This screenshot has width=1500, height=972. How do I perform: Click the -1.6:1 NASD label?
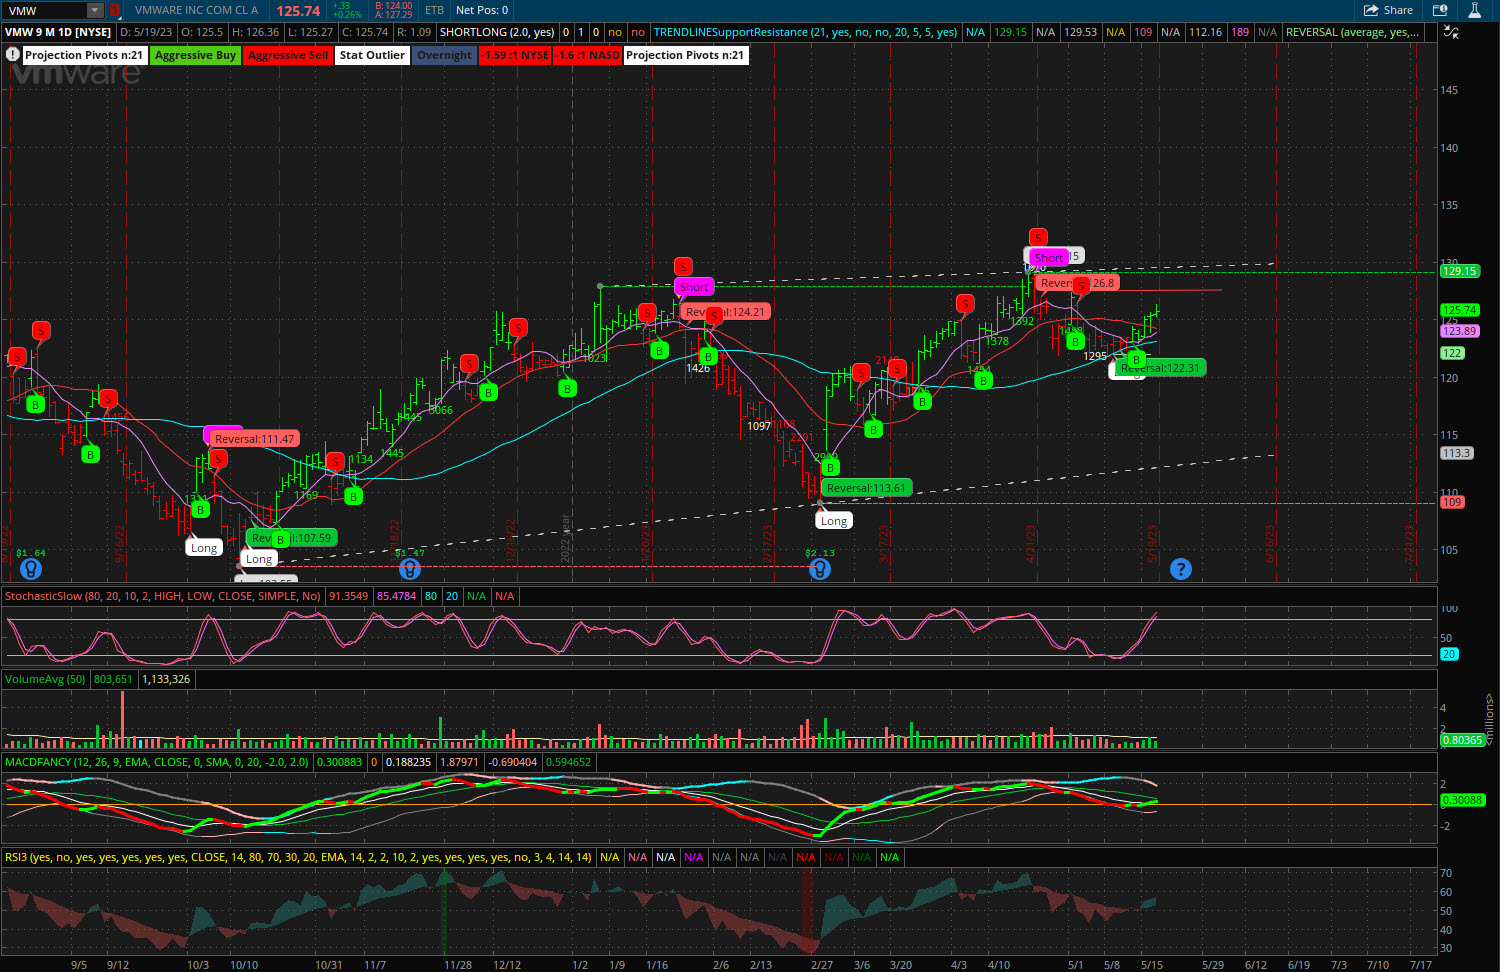[x=588, y=55]
